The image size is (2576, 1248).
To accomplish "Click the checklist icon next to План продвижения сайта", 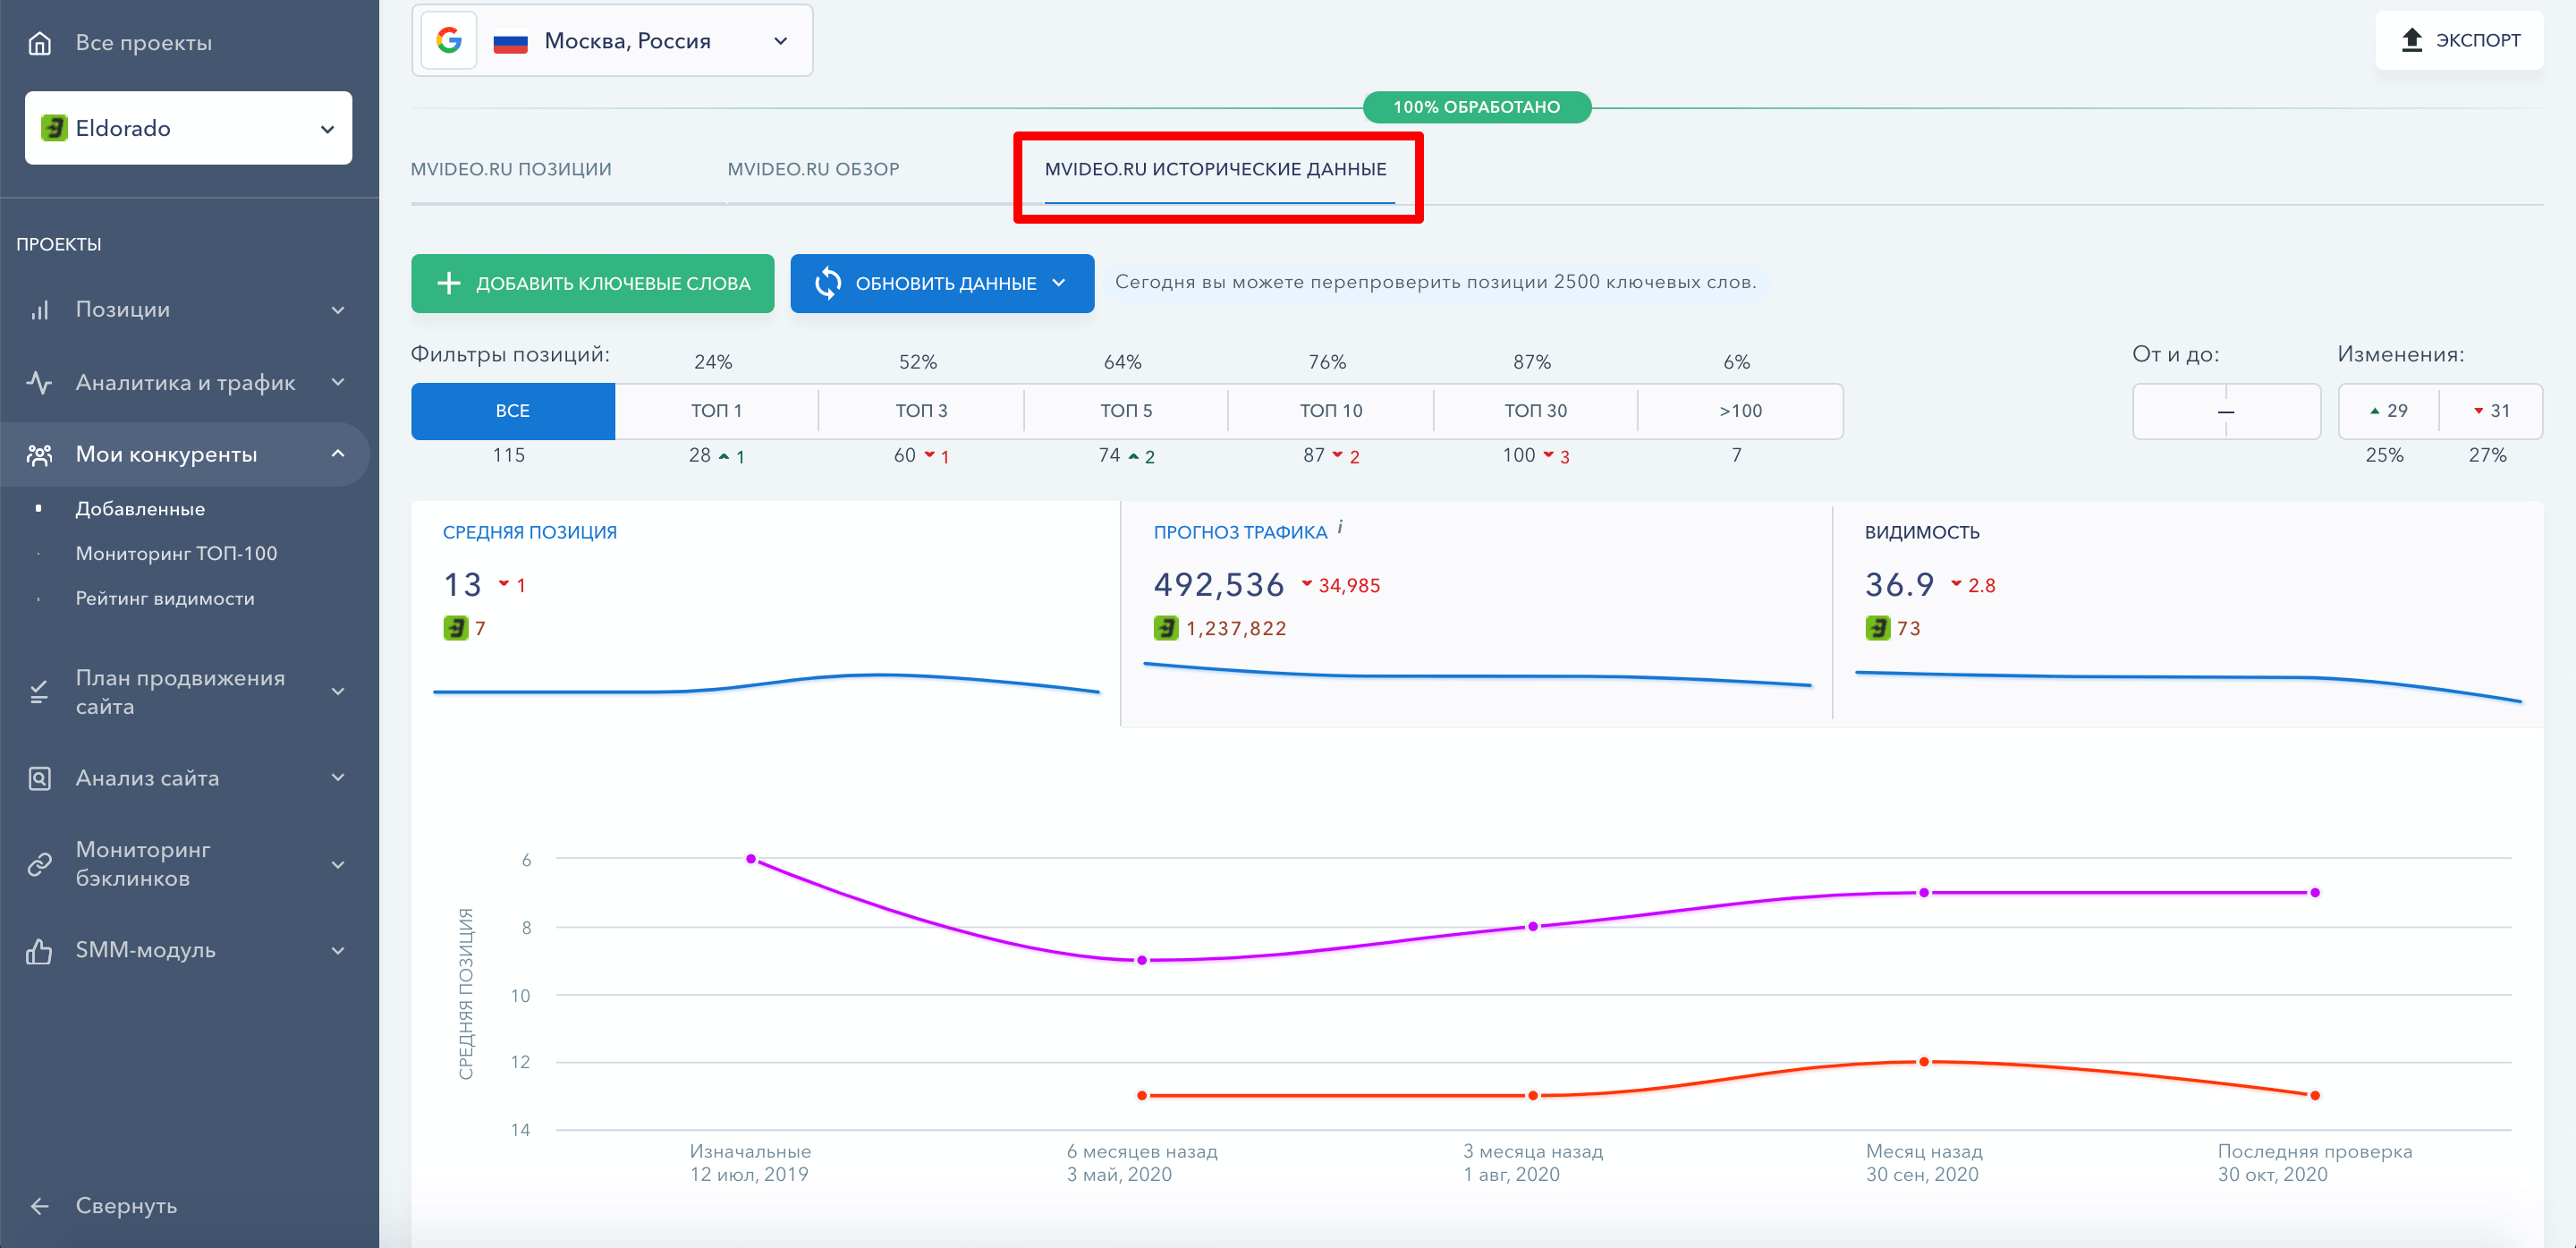I will click(x=39, y=692).
